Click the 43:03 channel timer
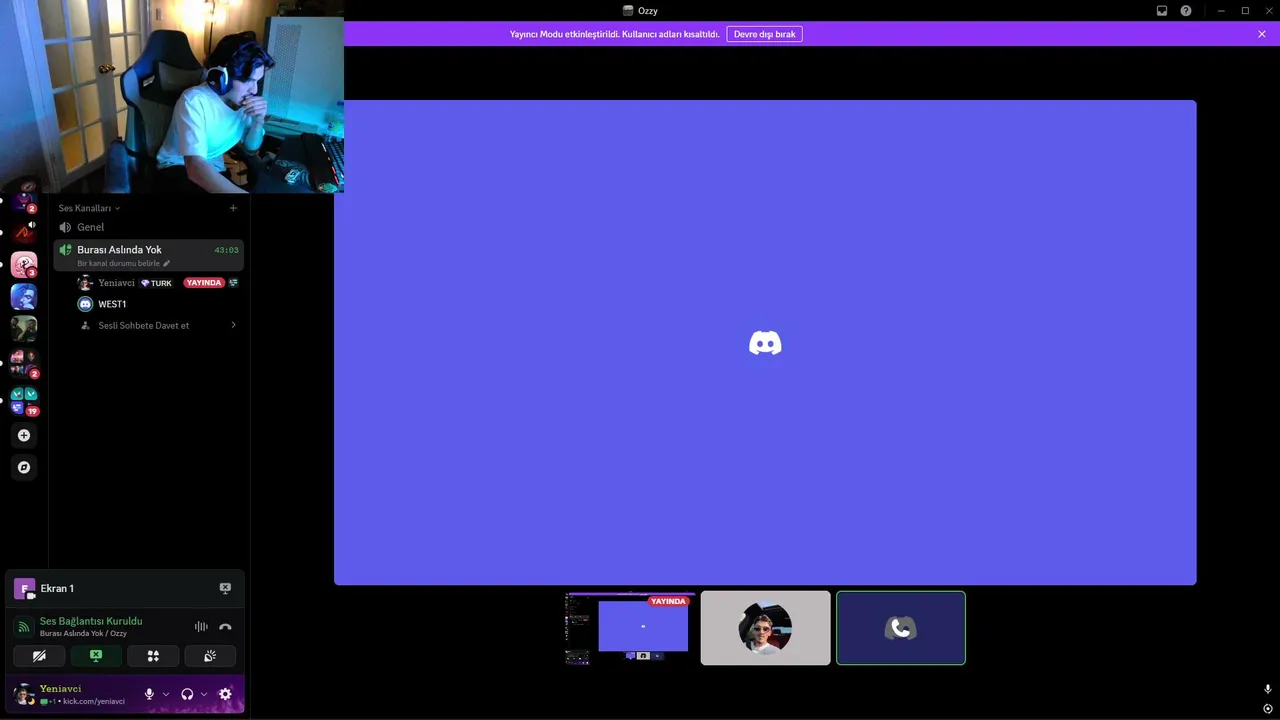The height and width of the screenshot is (720, 1280). click(x=226, y=250)
